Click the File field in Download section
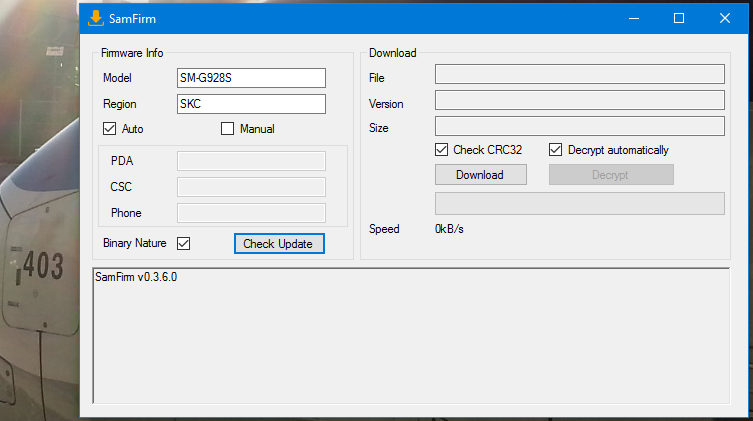The height and width of the screenshot is (421, 753). [579, 75]
